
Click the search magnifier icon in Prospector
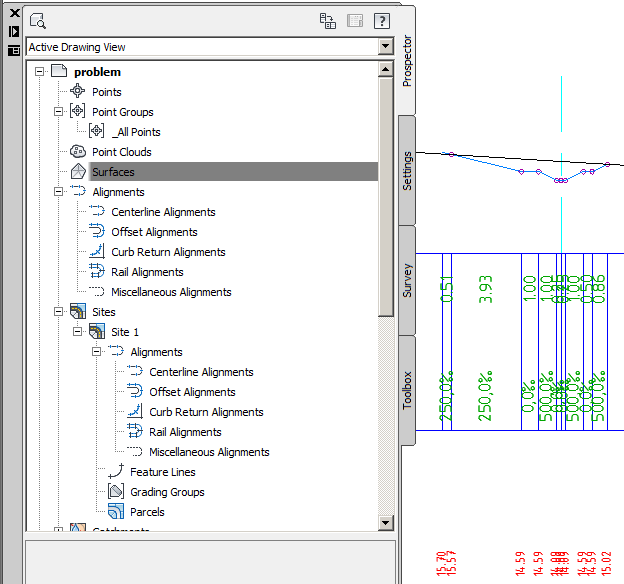[38, 20]
